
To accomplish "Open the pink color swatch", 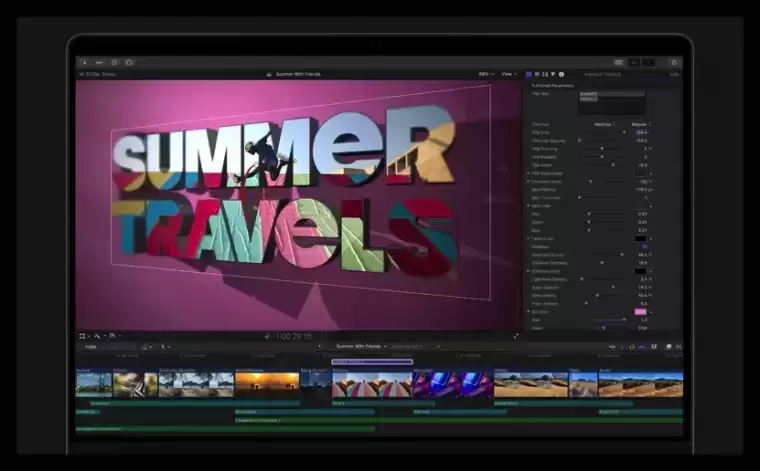I will point(640,312).
